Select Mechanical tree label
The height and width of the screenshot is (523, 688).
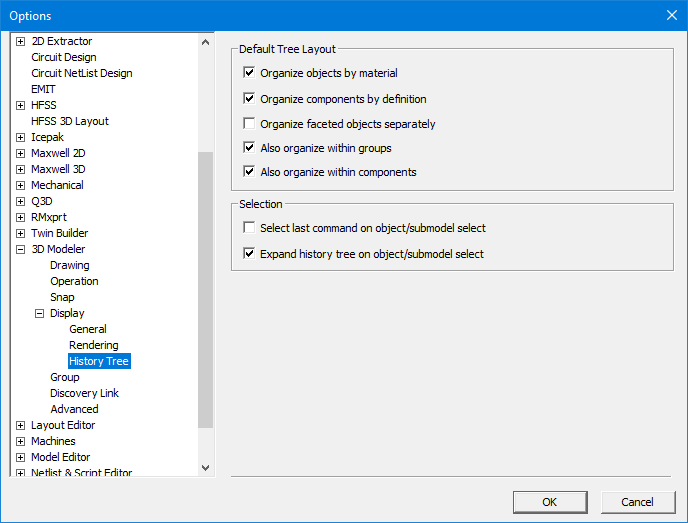point(57,185)
